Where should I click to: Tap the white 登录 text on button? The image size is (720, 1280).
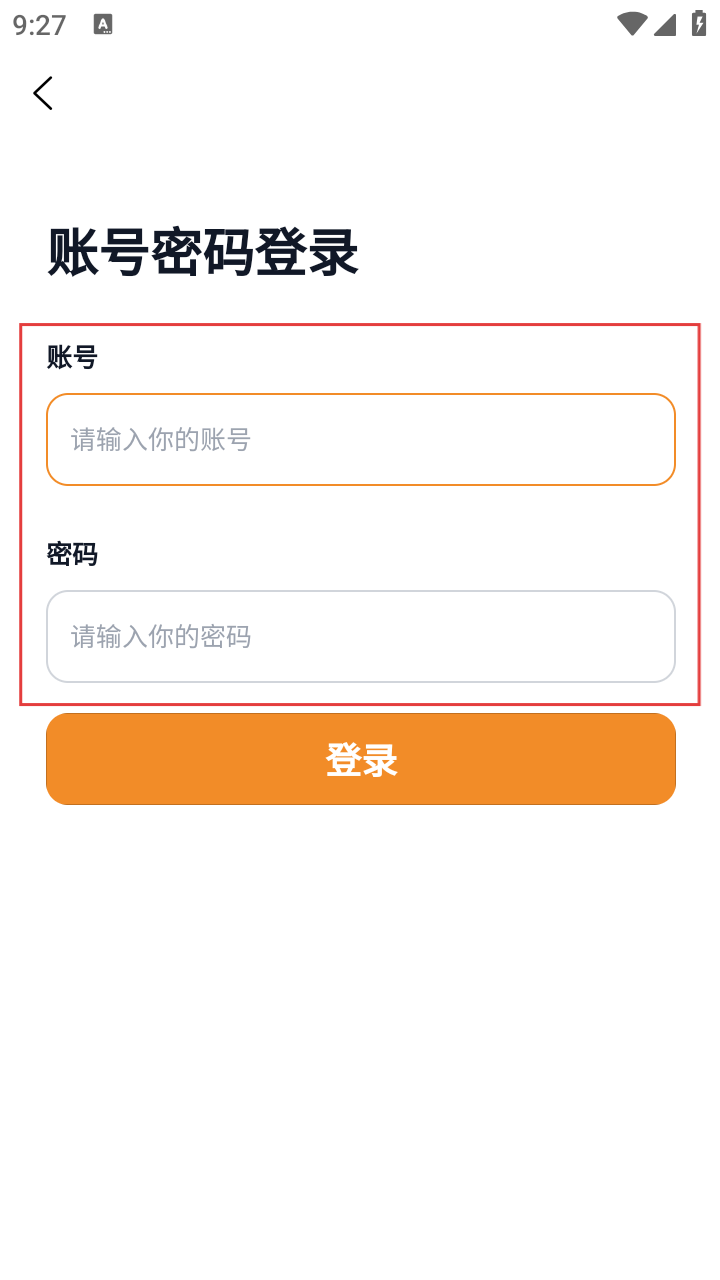361,760
